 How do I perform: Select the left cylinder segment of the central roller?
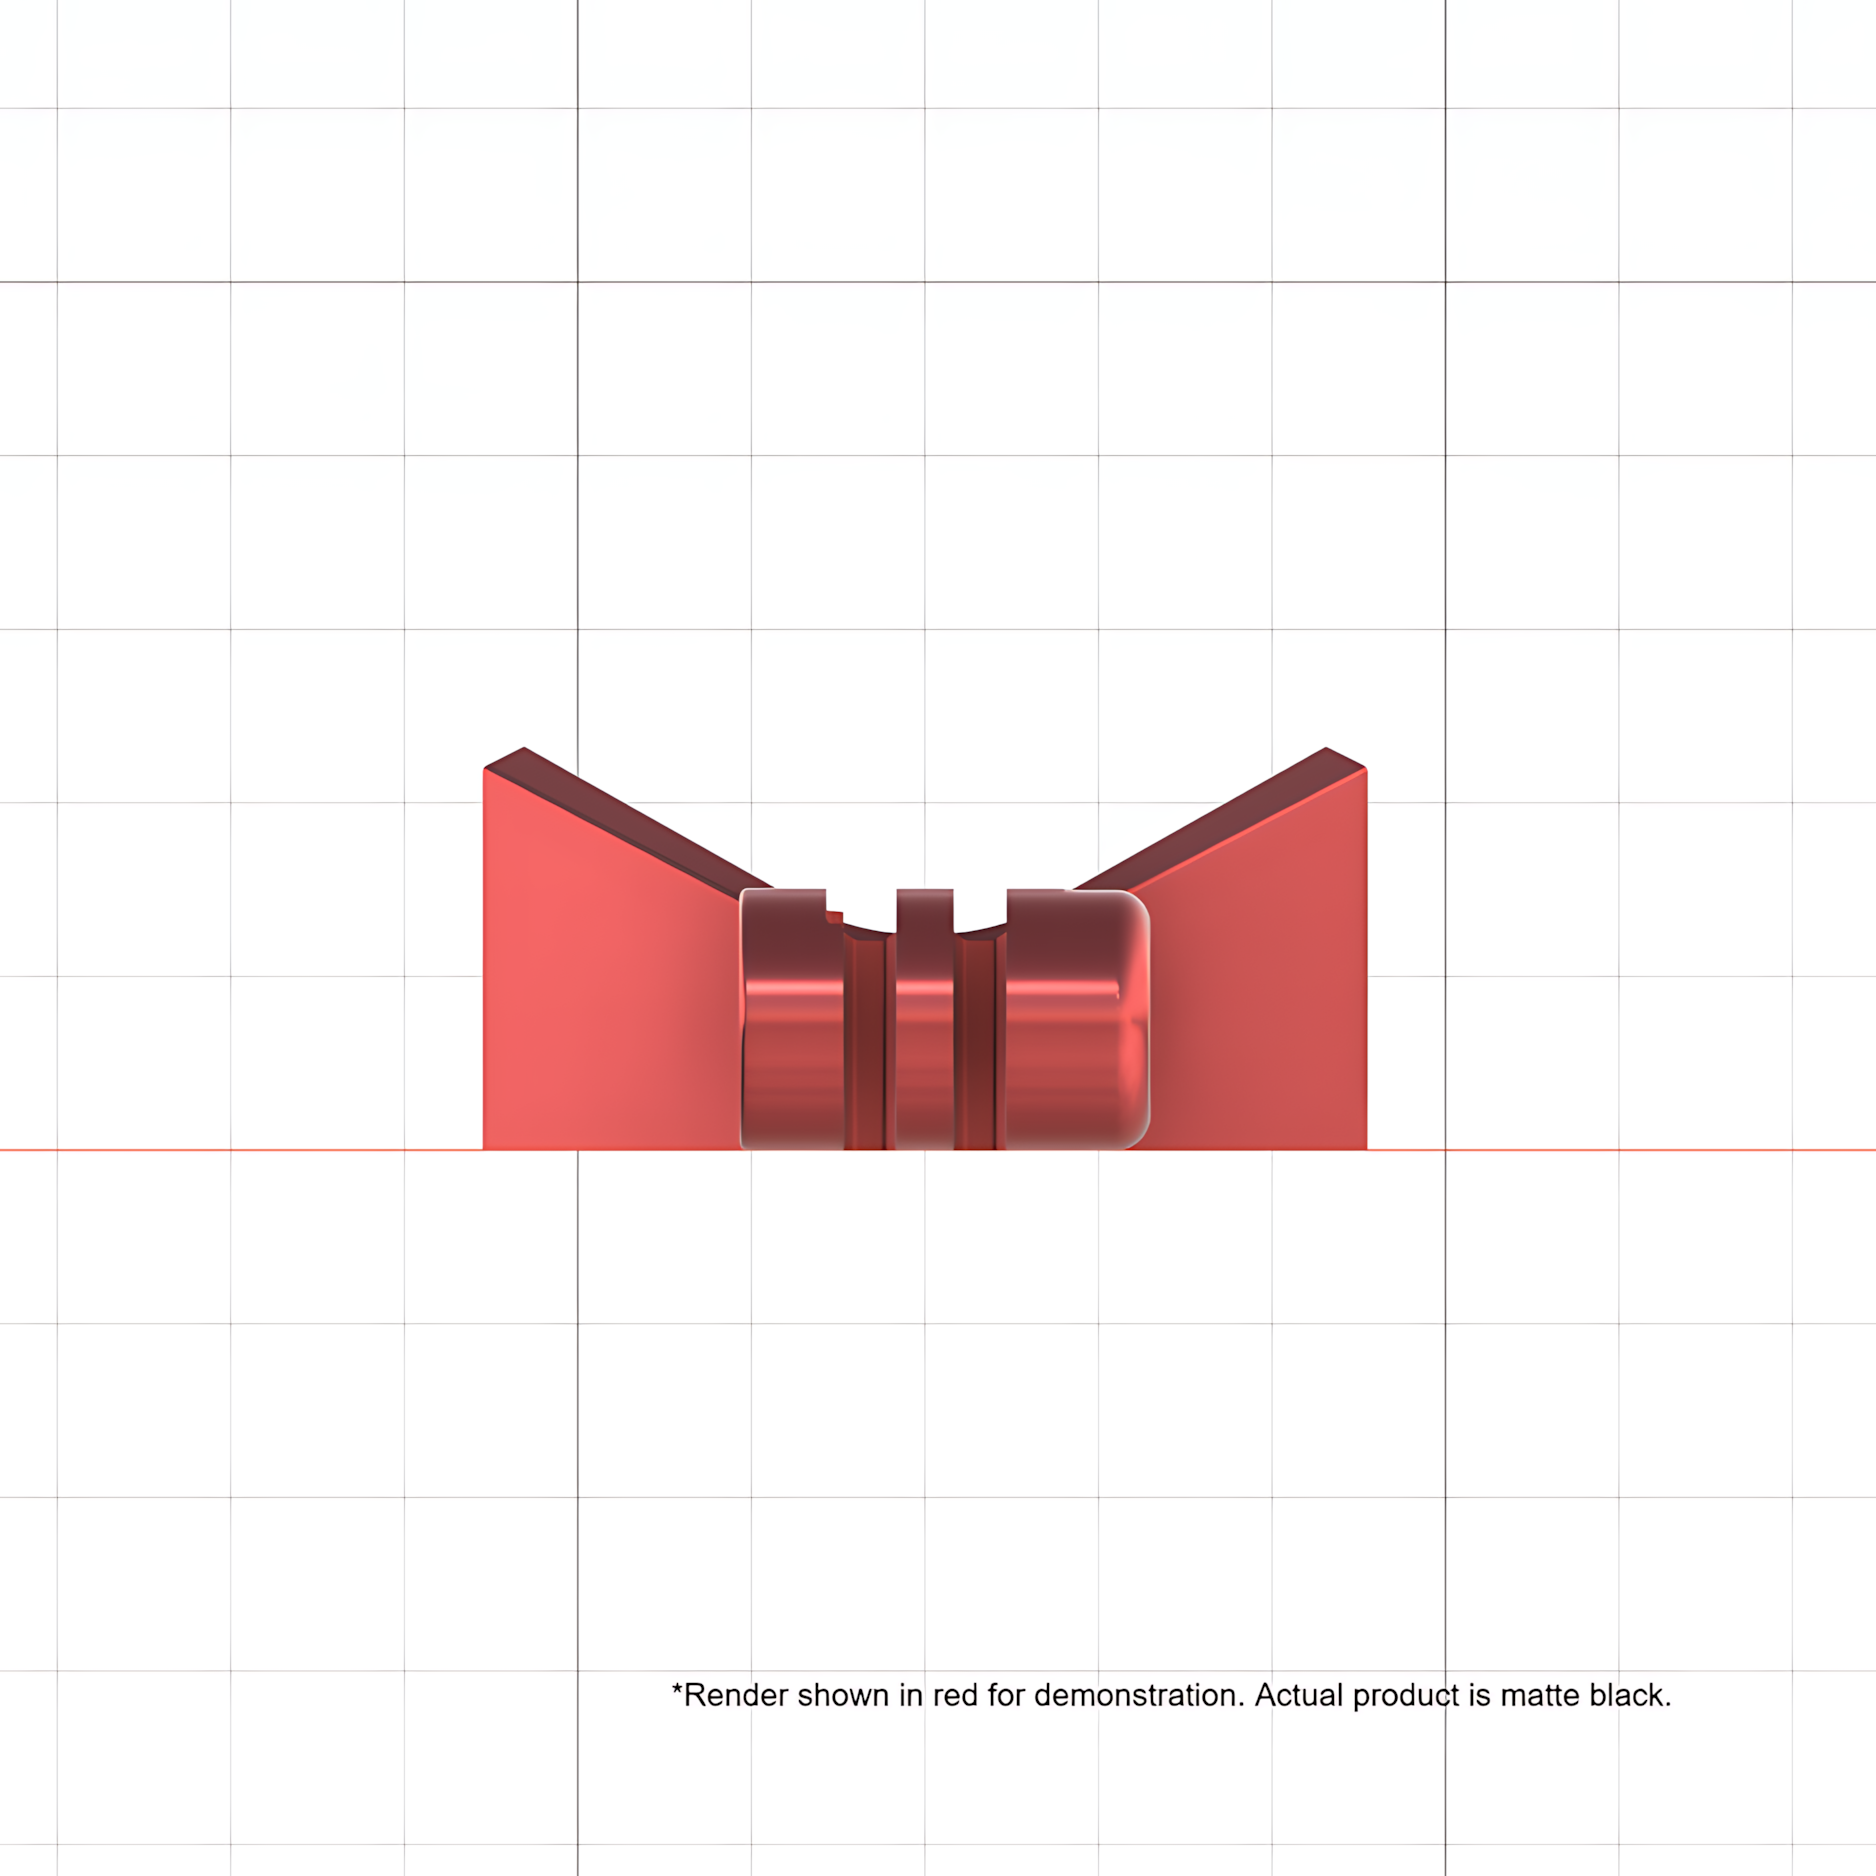coord(792,1018)
